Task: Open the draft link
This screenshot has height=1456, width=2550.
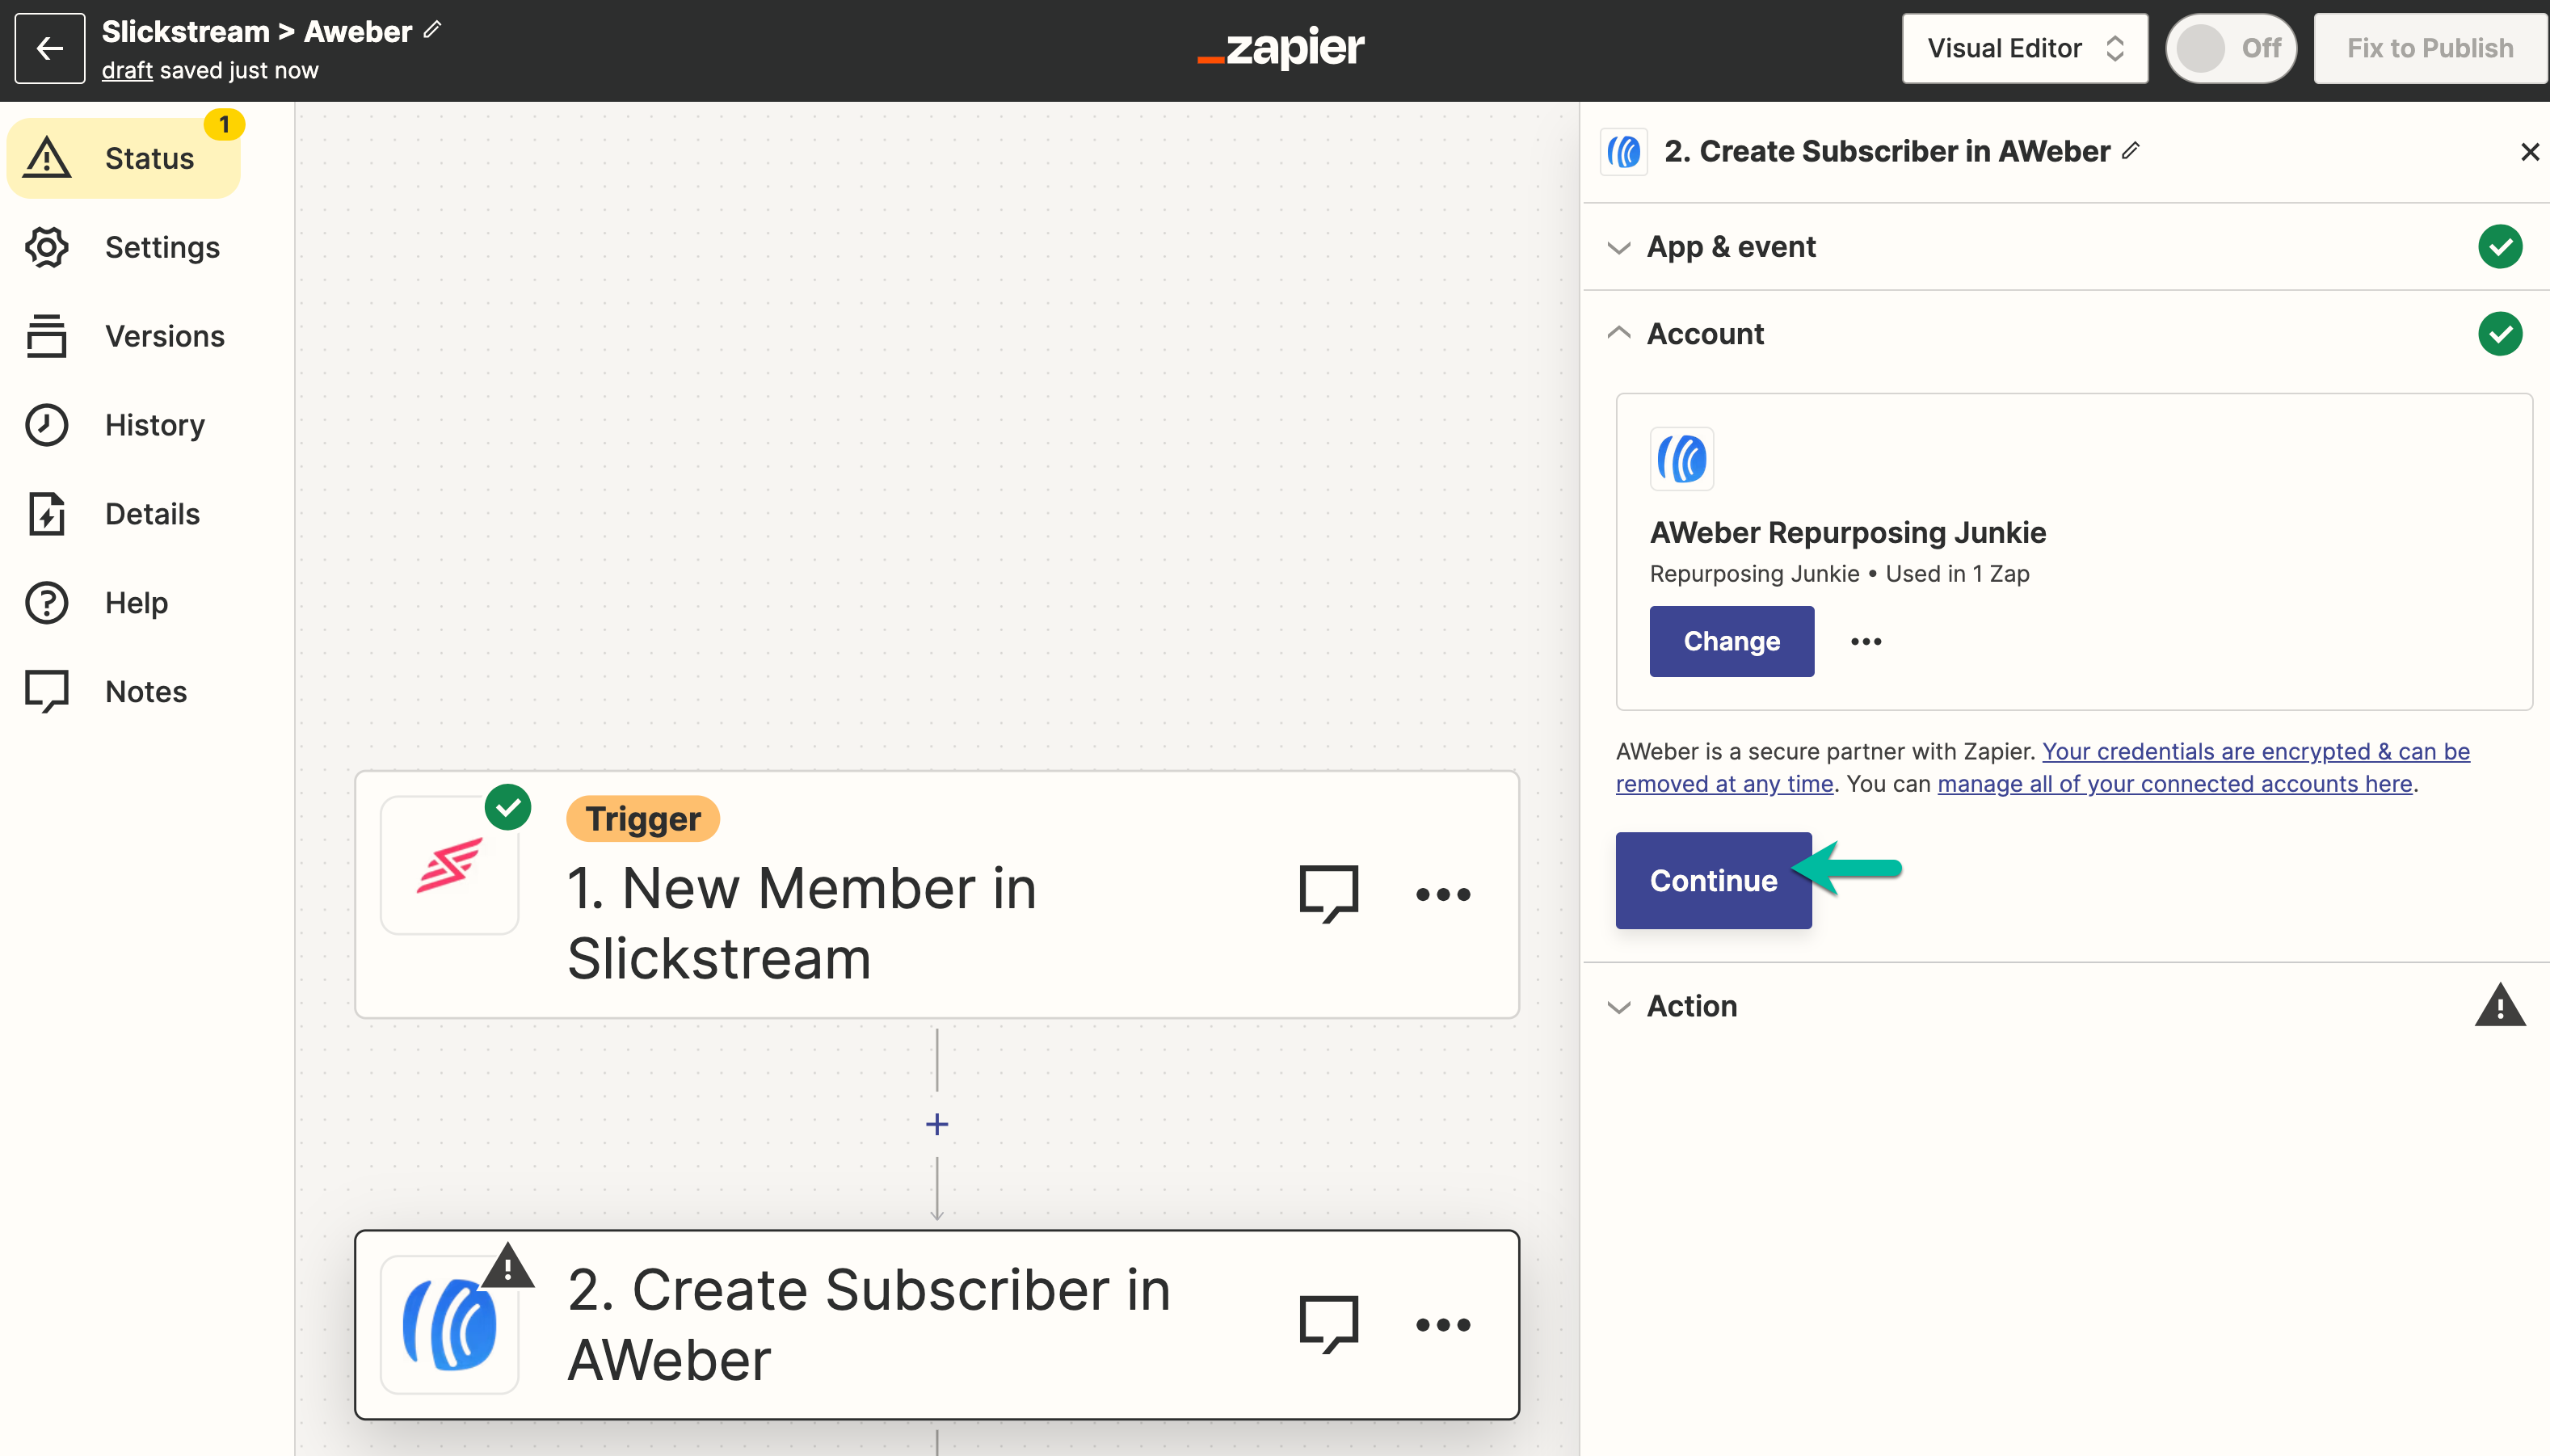Action: pos(127,70)
